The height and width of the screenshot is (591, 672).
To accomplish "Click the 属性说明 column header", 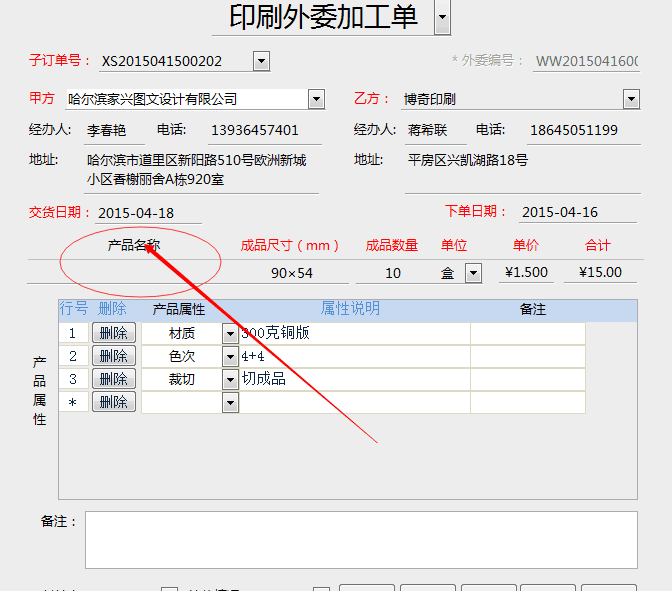I will [x=350, y=309].
